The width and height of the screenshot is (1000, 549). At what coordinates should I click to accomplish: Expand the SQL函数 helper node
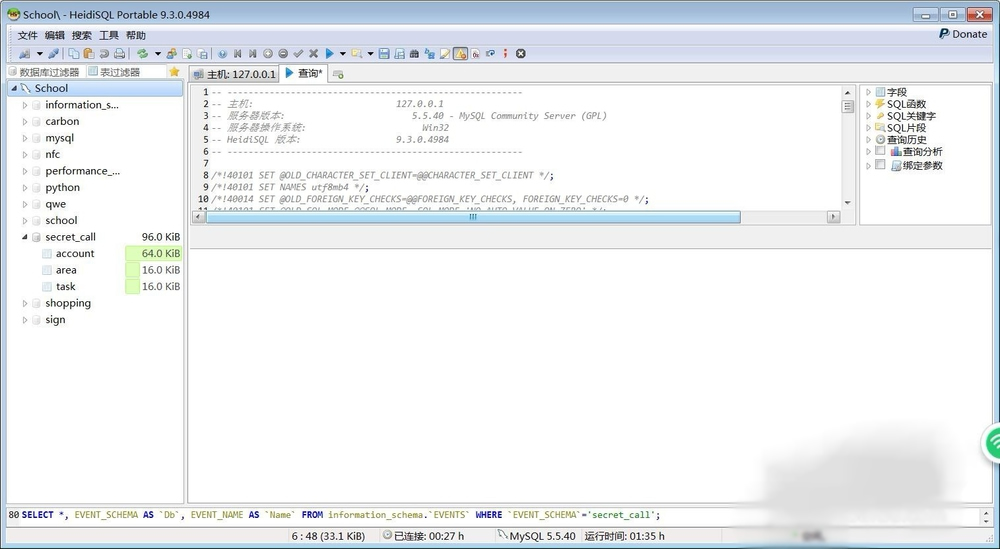point(868,104)
